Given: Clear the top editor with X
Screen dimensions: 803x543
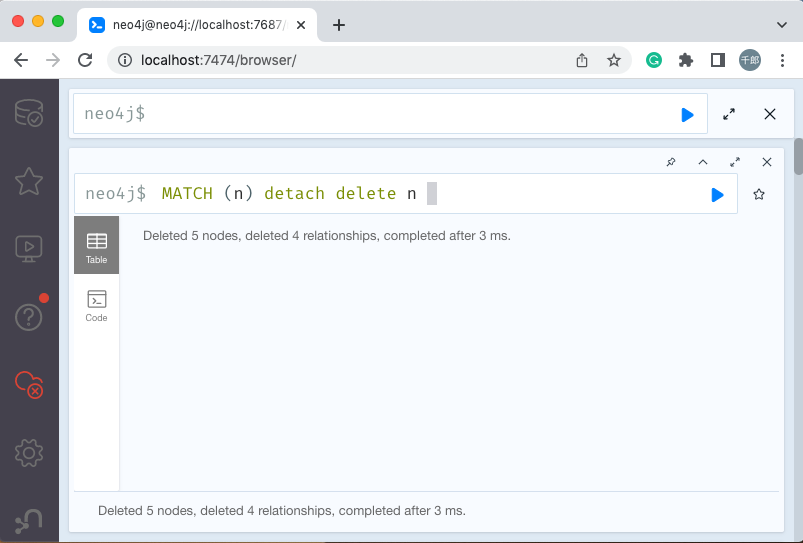Looking at the screenshot, I should click(x=770, y=114).
